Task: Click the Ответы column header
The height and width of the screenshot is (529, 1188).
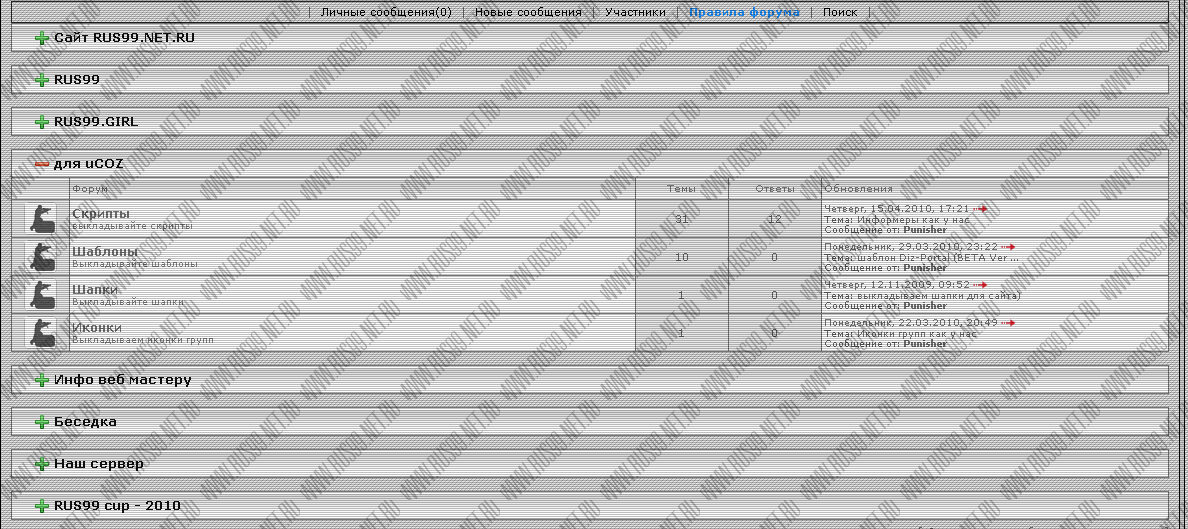Action: tap(774, 189)
